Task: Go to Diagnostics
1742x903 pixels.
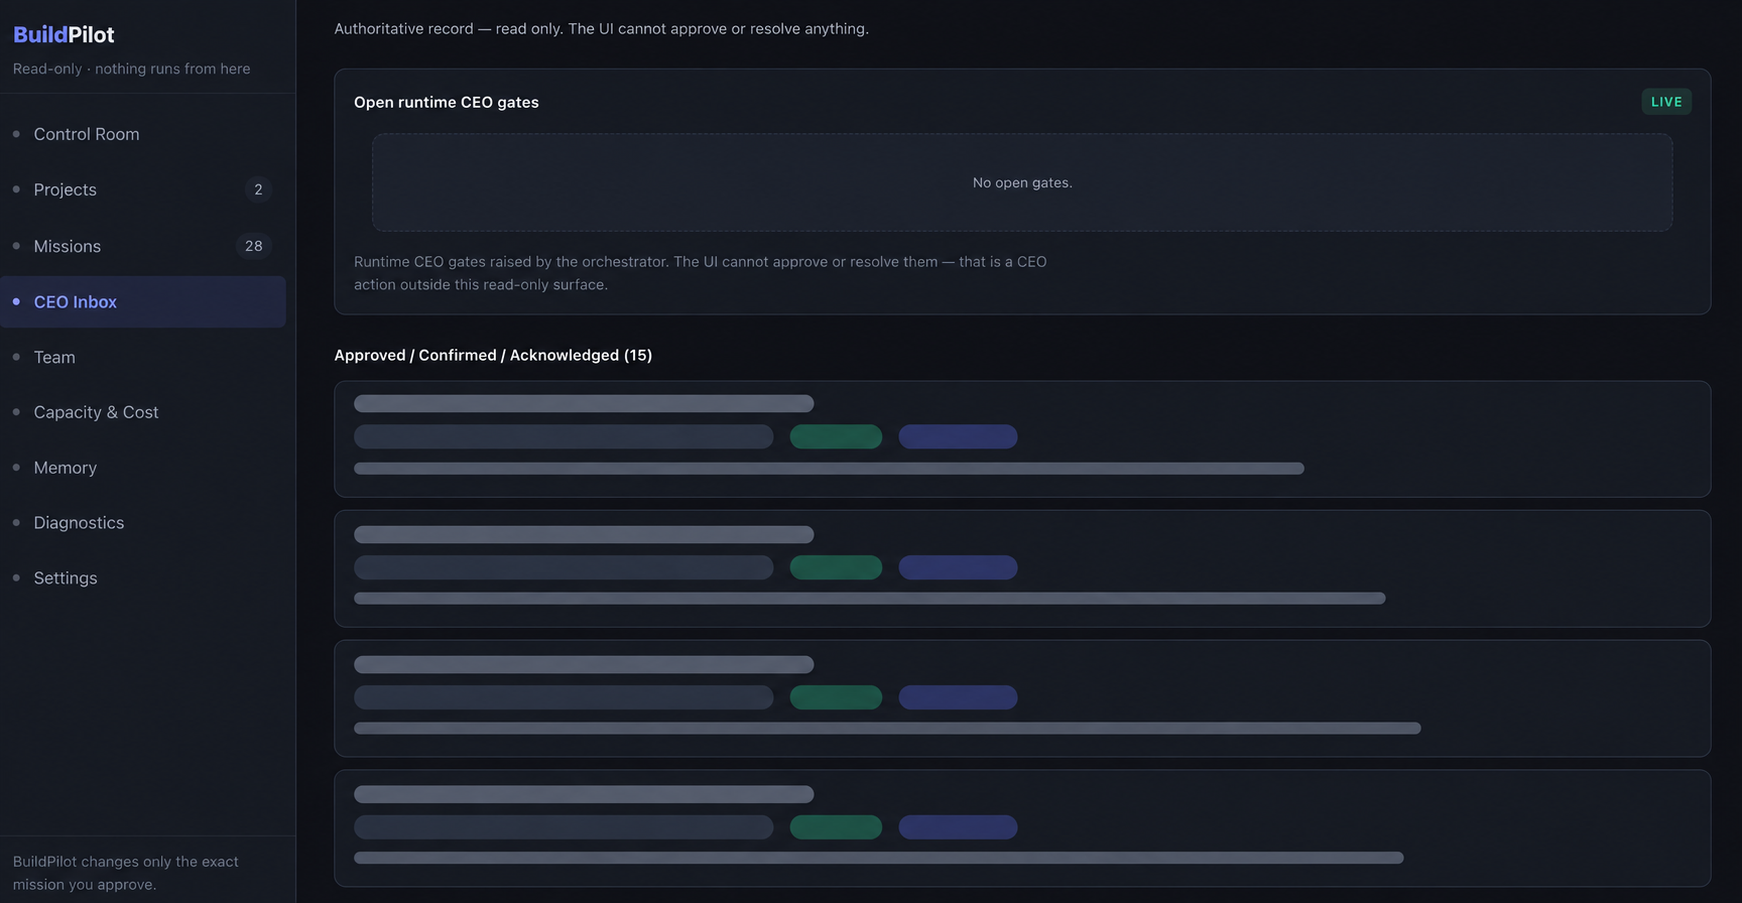Action: pyautogui.click(x=143, y=523)
